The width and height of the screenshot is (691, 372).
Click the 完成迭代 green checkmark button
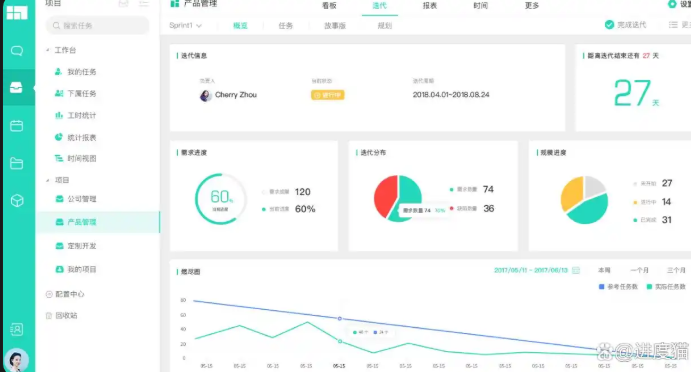pos(625,25)
